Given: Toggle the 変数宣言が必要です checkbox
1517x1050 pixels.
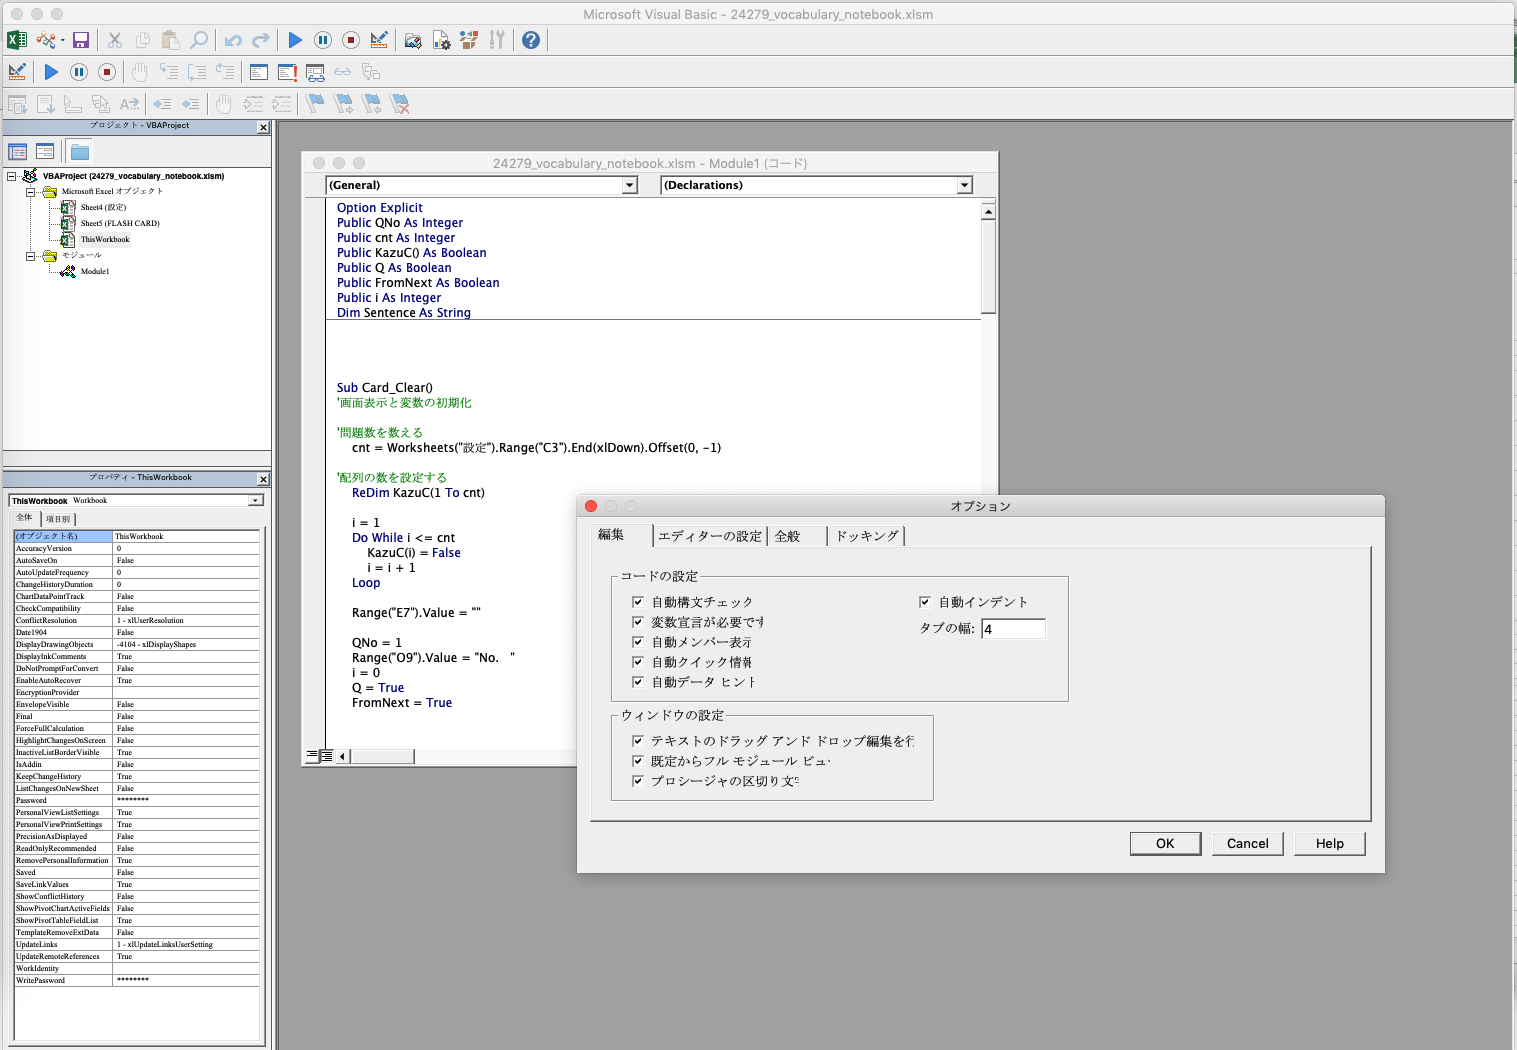Looking at the screenshot, I should click(x=637, y=622).
